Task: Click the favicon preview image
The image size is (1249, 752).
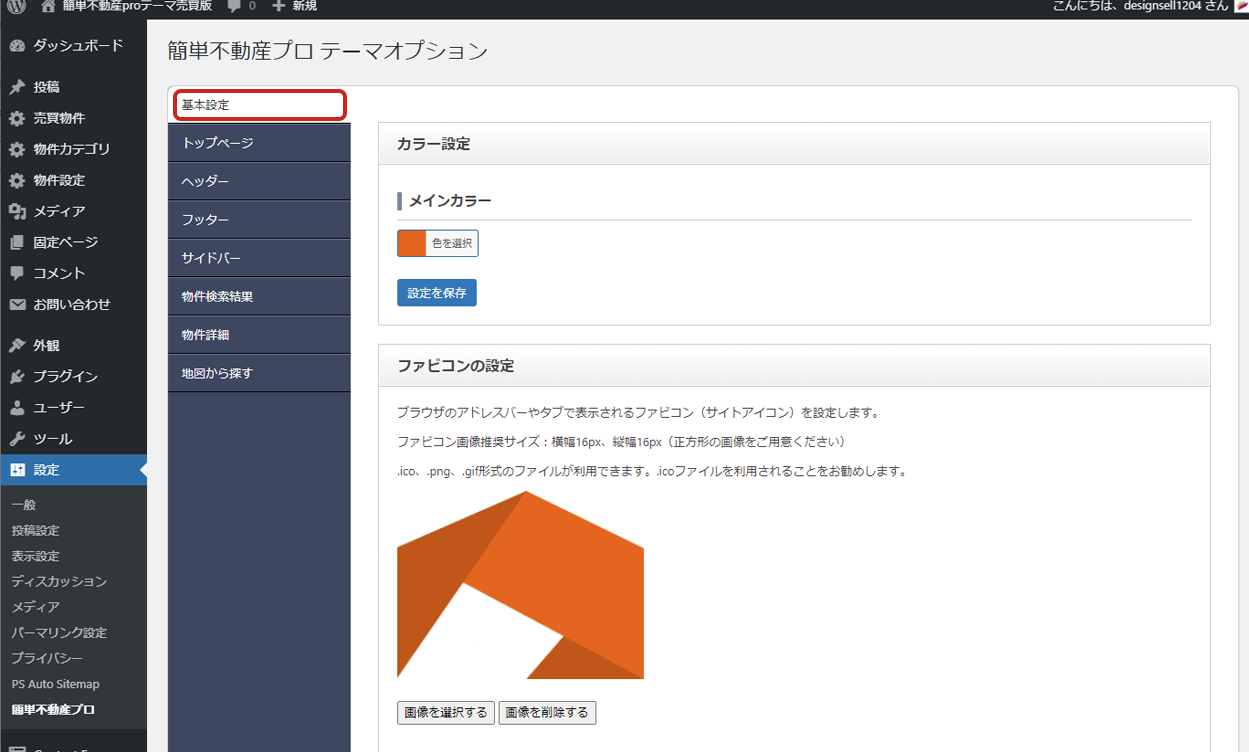Action: pyautogui.click(x=520, y=585)
